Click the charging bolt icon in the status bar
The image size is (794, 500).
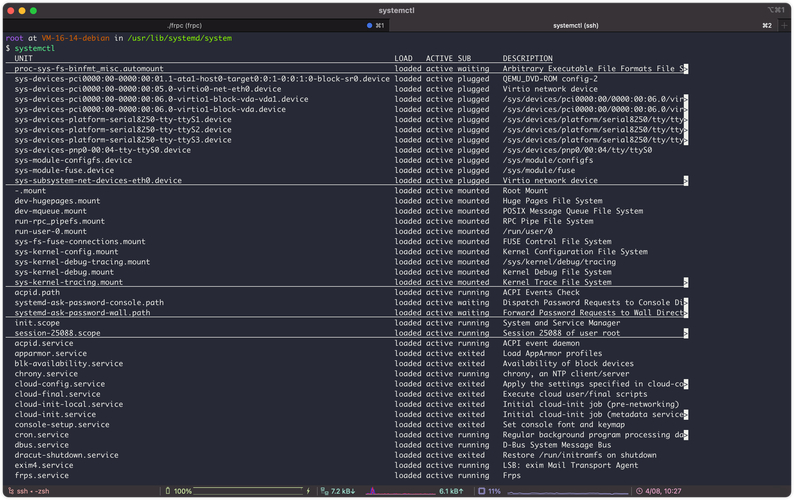pos(308,491)
